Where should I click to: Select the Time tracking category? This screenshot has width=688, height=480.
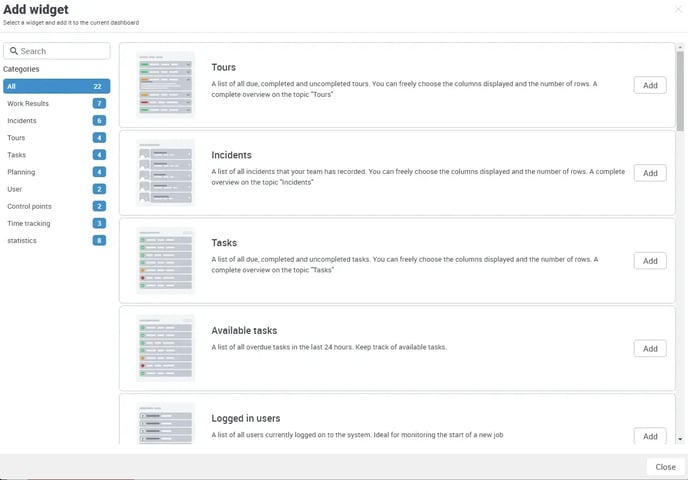point(57,223)
